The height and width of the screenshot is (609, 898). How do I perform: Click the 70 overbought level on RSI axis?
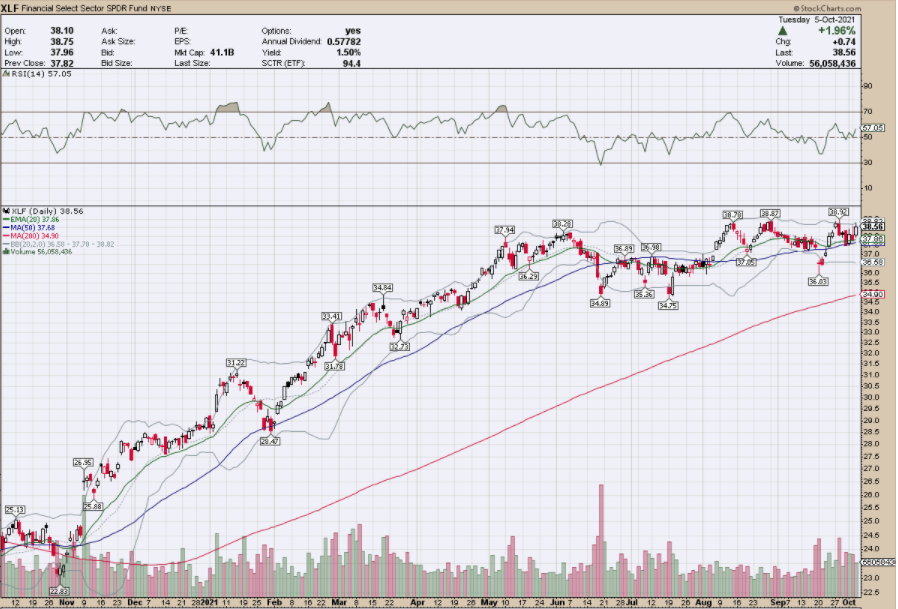[868, 112]
